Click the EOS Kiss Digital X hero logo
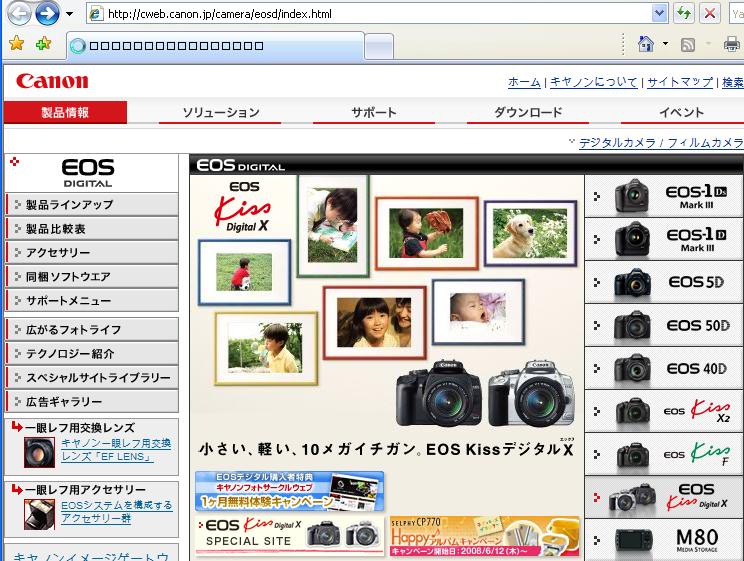The height and width of the screenshot is (561, 744). (243, 207)
